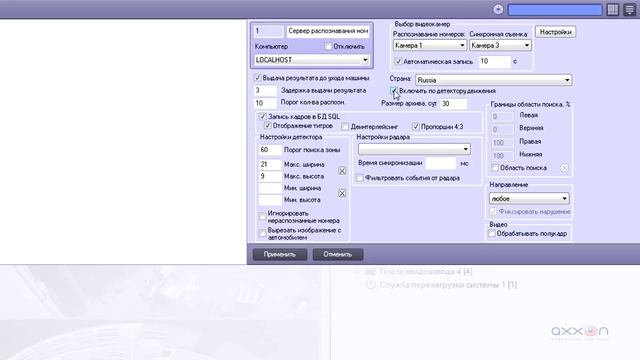Select Служба перезагрузки системы 1 item
Image resolution: width=640 pixels, height=360 pixels.
coord(448,284)
